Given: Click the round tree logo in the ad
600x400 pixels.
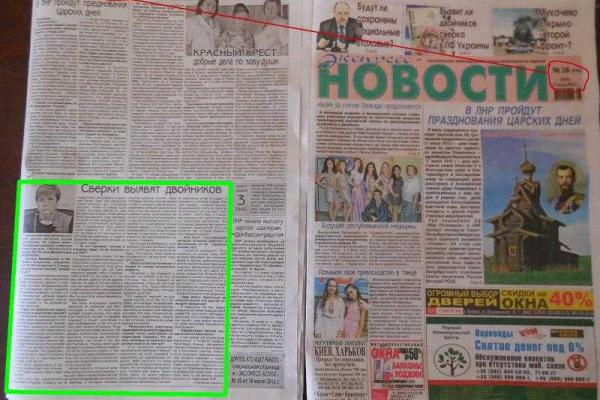Looking at the screenshot, I should pyautogui.click(x=452, y=360).
